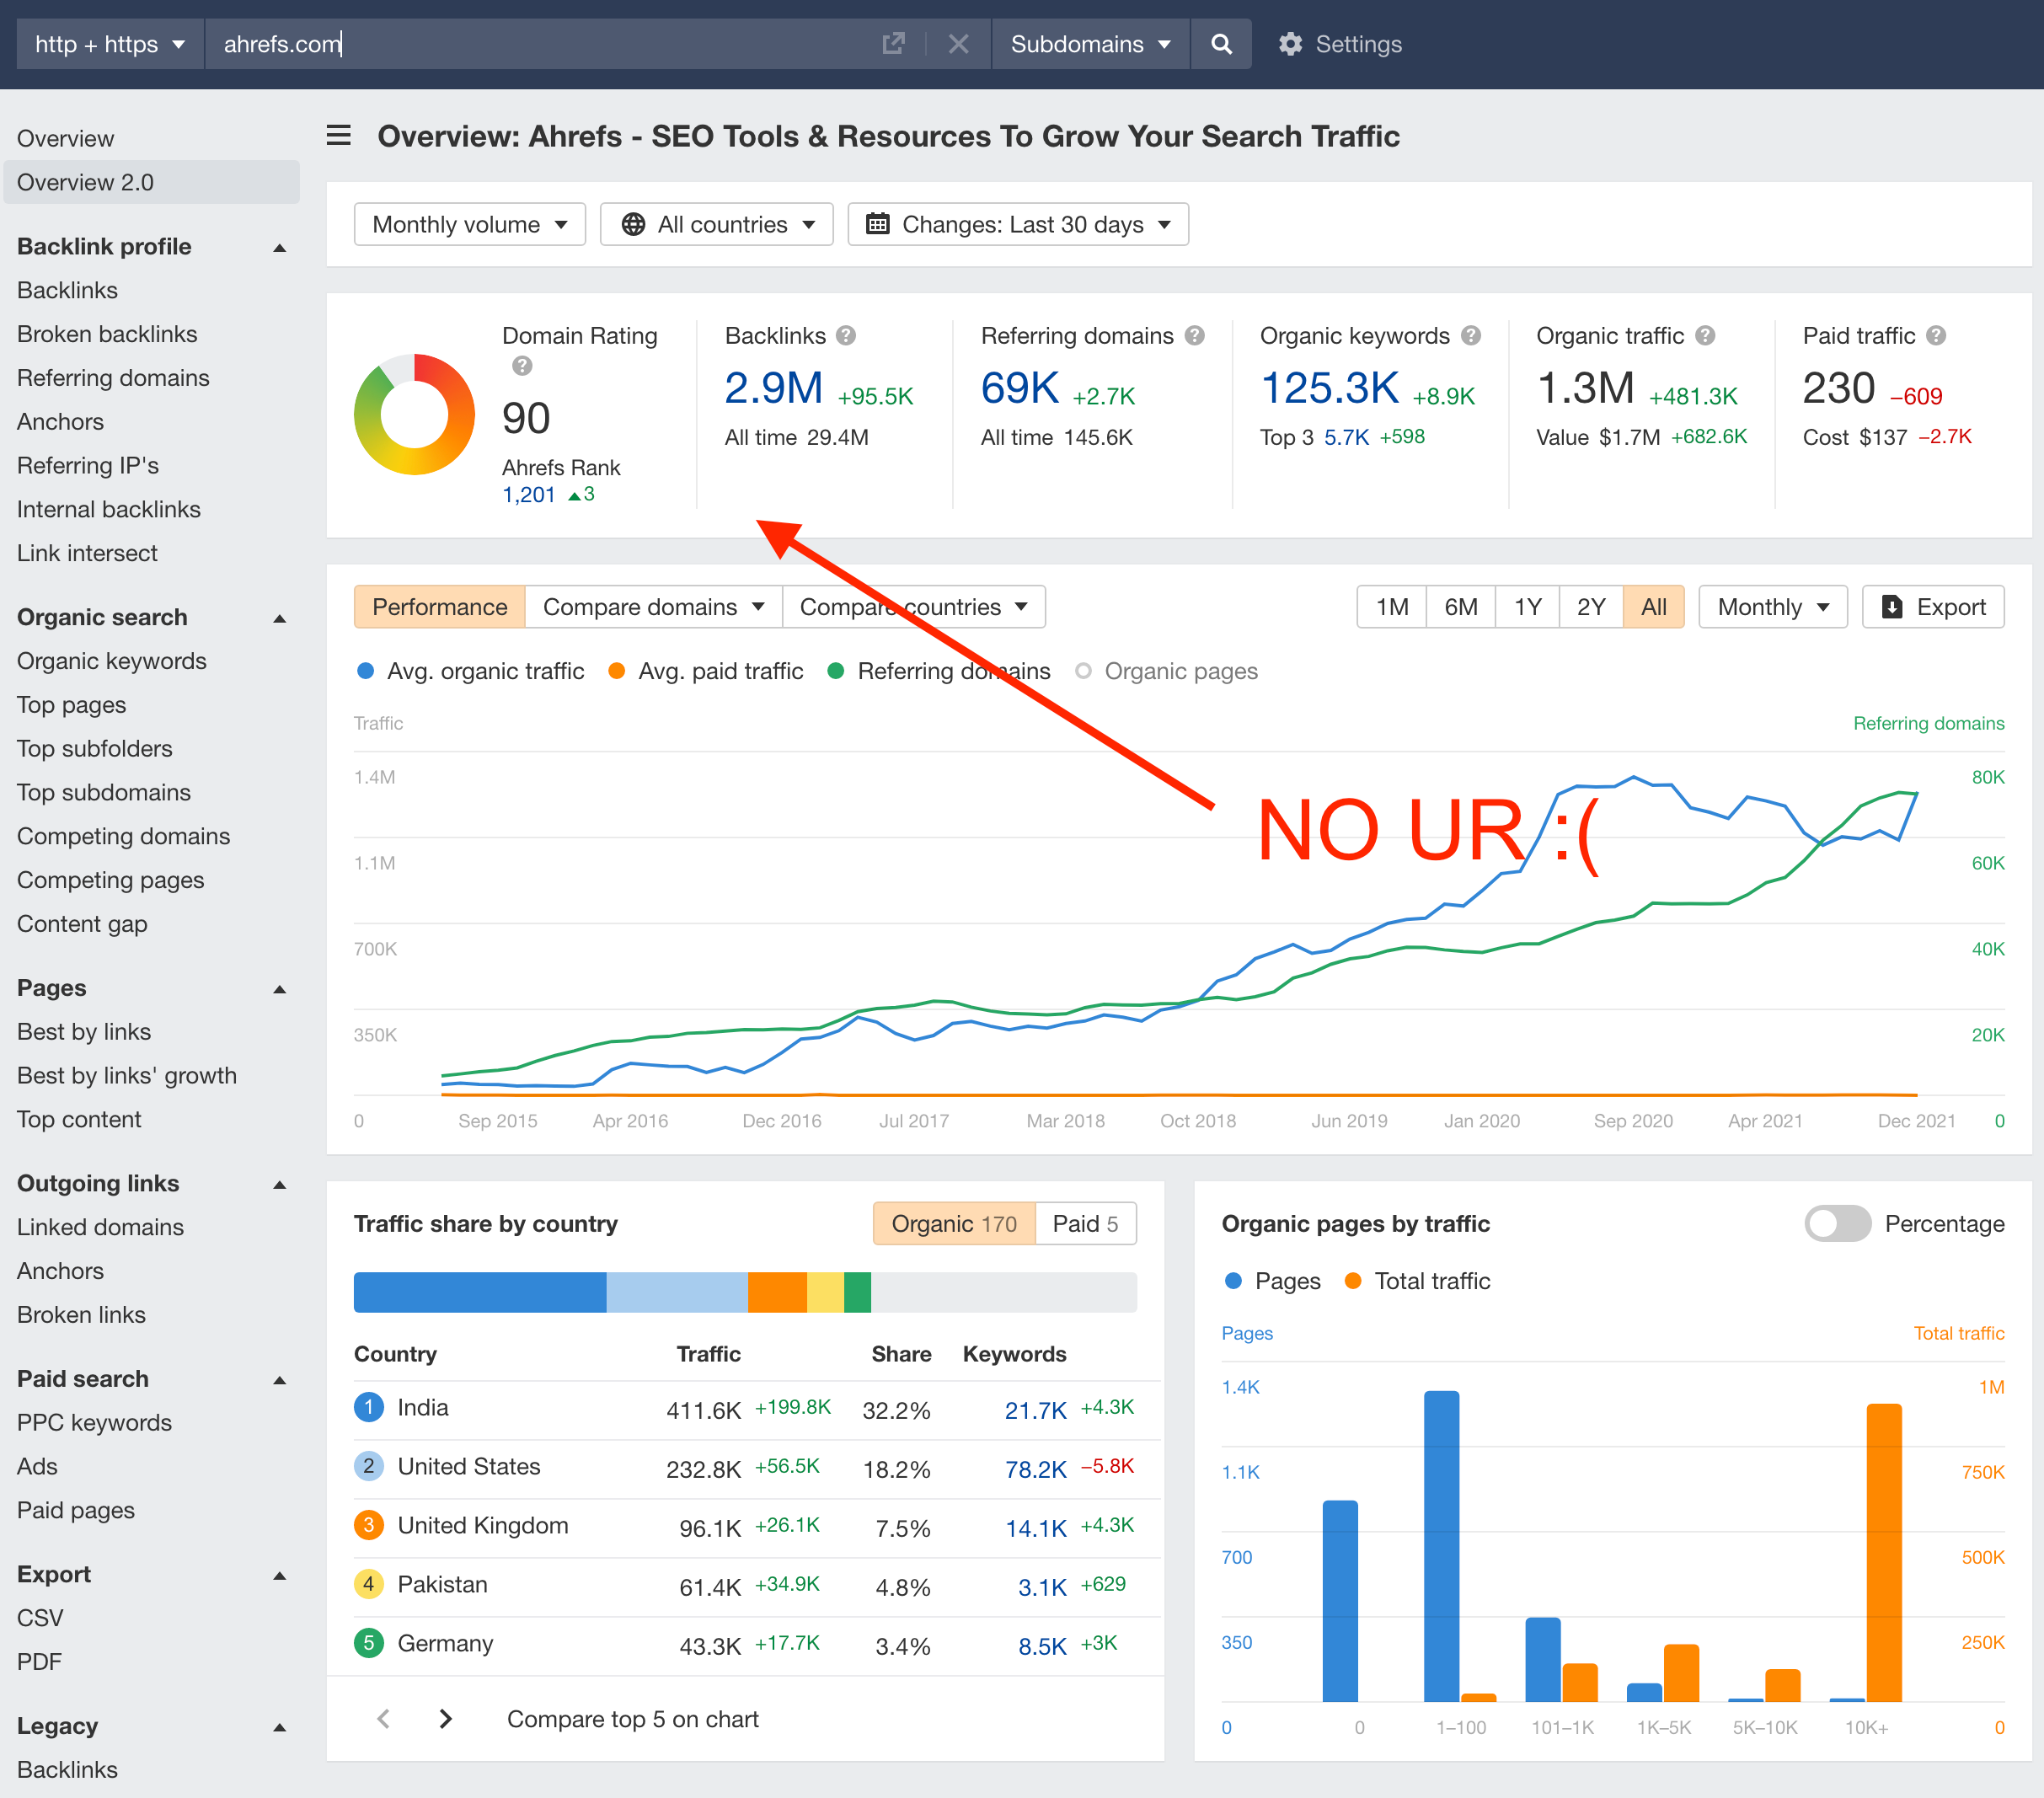Go to previous countries page arrow
The width and height of the screenshot is (2044, 1798).
(383, 1718)
